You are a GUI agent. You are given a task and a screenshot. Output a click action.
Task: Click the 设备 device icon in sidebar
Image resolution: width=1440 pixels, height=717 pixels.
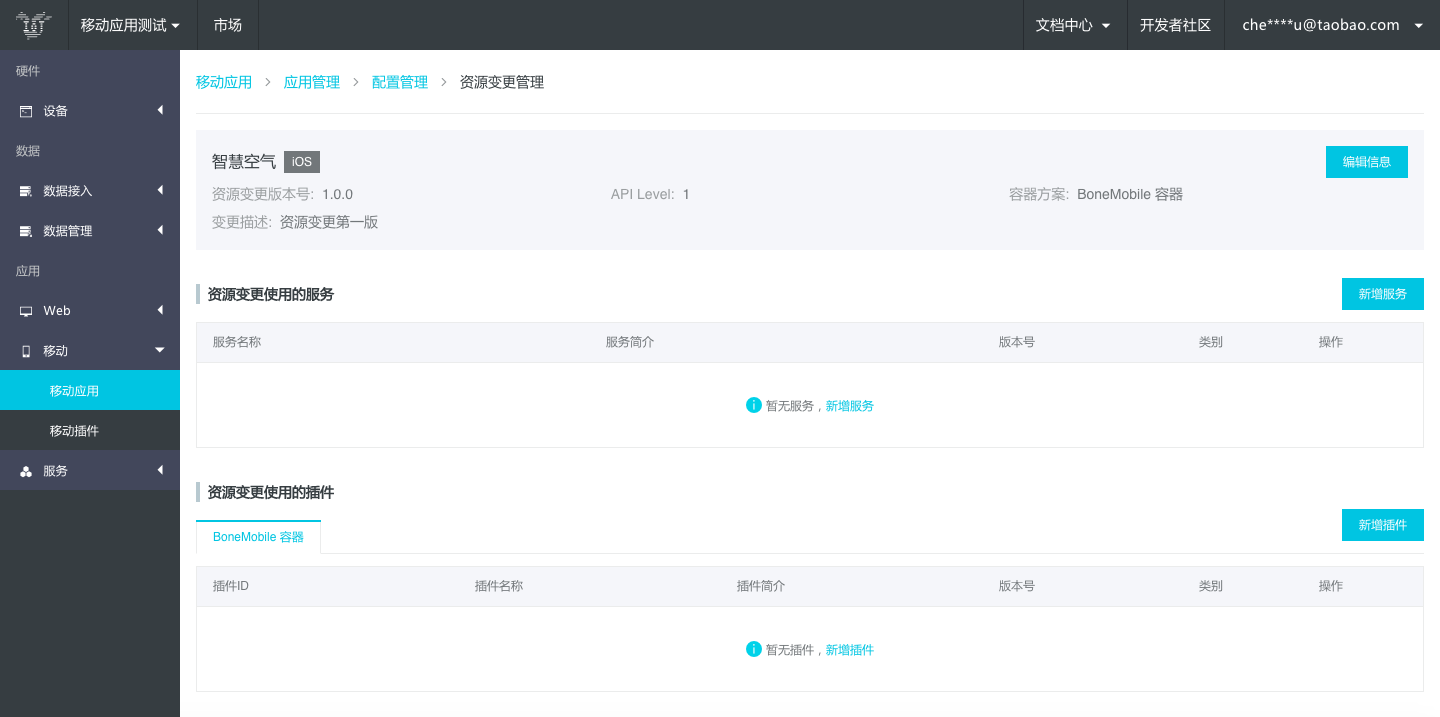pyautogui.click(x=26, y=111)
